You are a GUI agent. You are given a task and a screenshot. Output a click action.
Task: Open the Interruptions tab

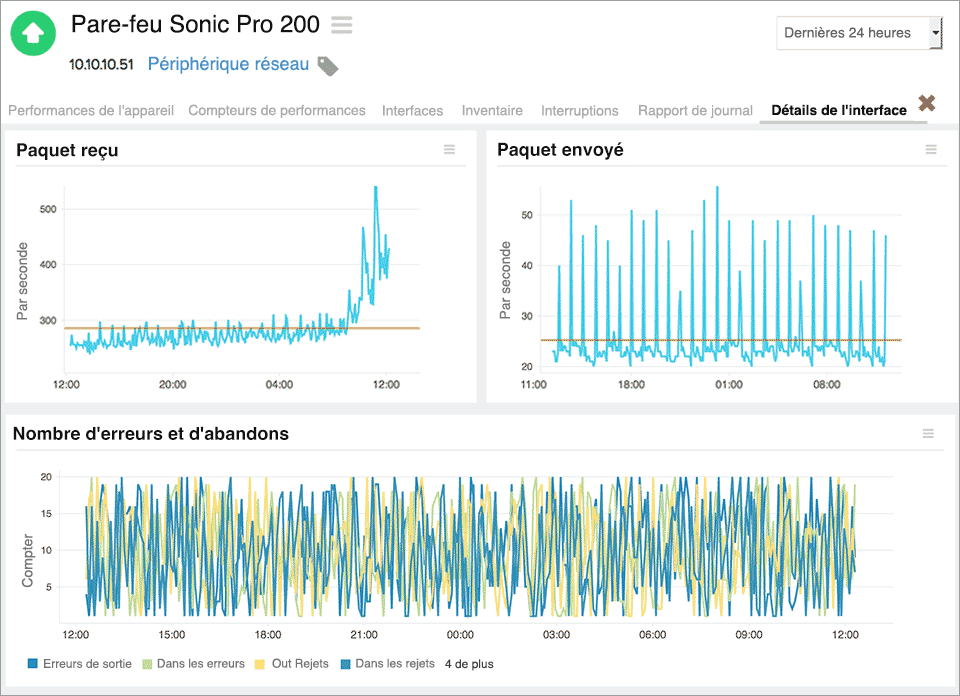tap(580, 111)
